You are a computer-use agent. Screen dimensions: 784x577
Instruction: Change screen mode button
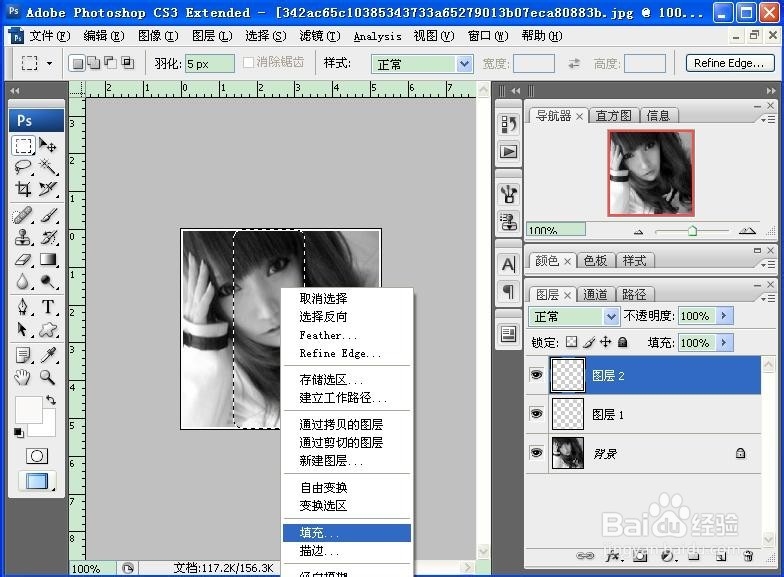36,481
